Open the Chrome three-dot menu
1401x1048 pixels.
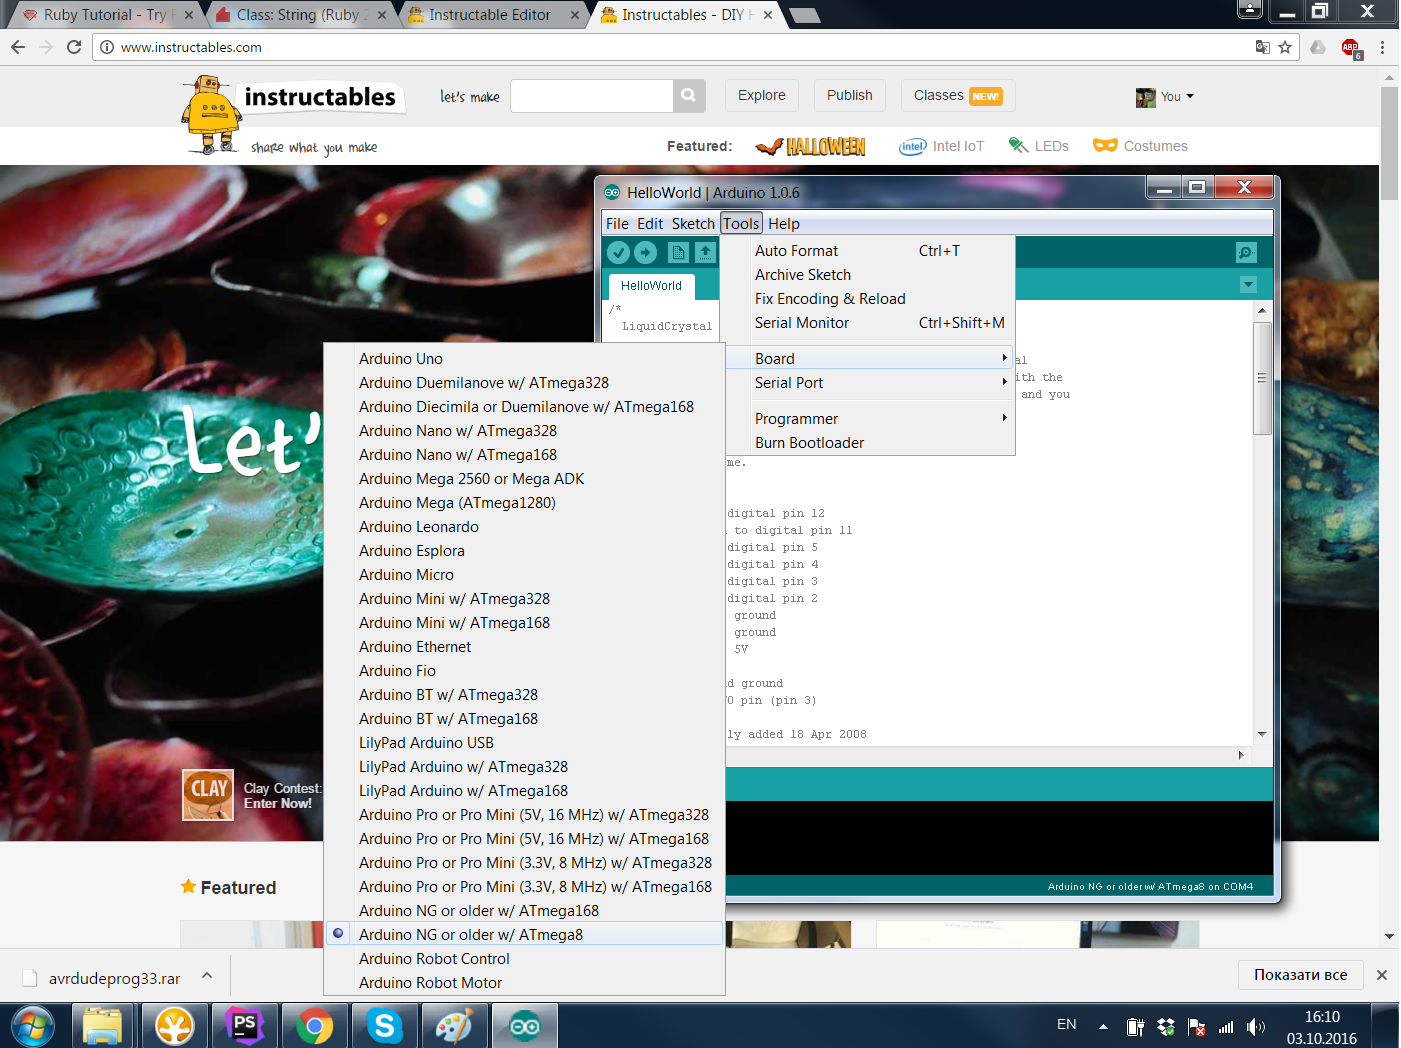click(1382, 47)
